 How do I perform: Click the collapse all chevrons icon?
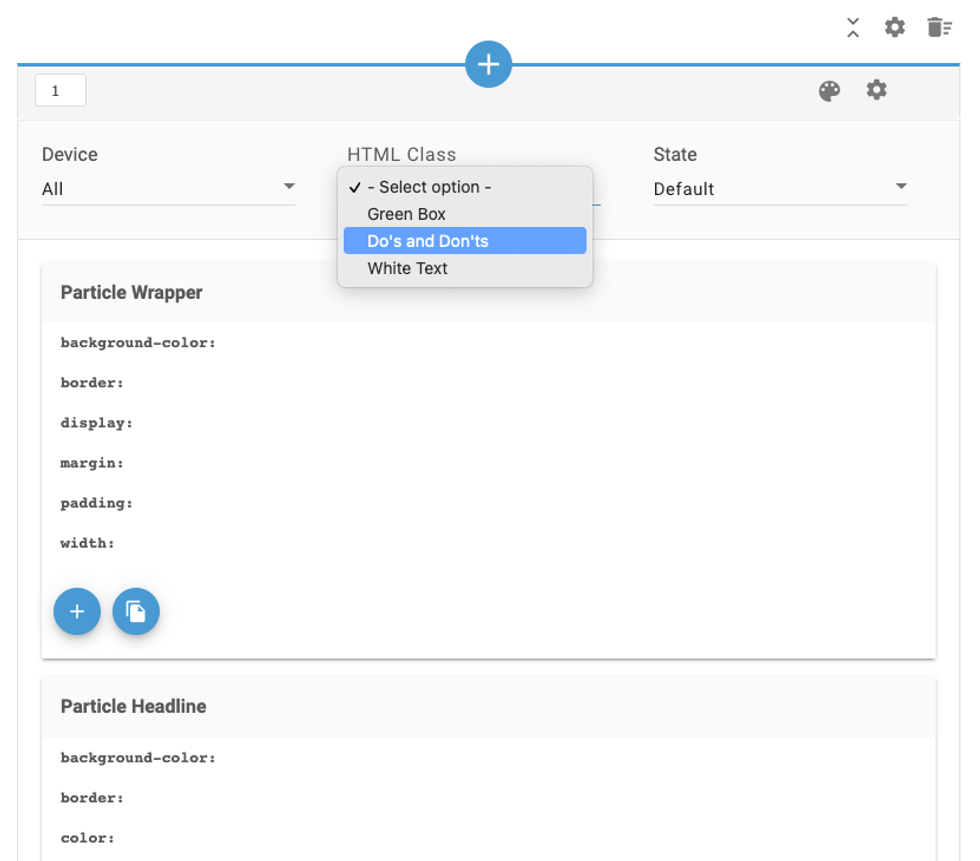(x=853, y=28)
